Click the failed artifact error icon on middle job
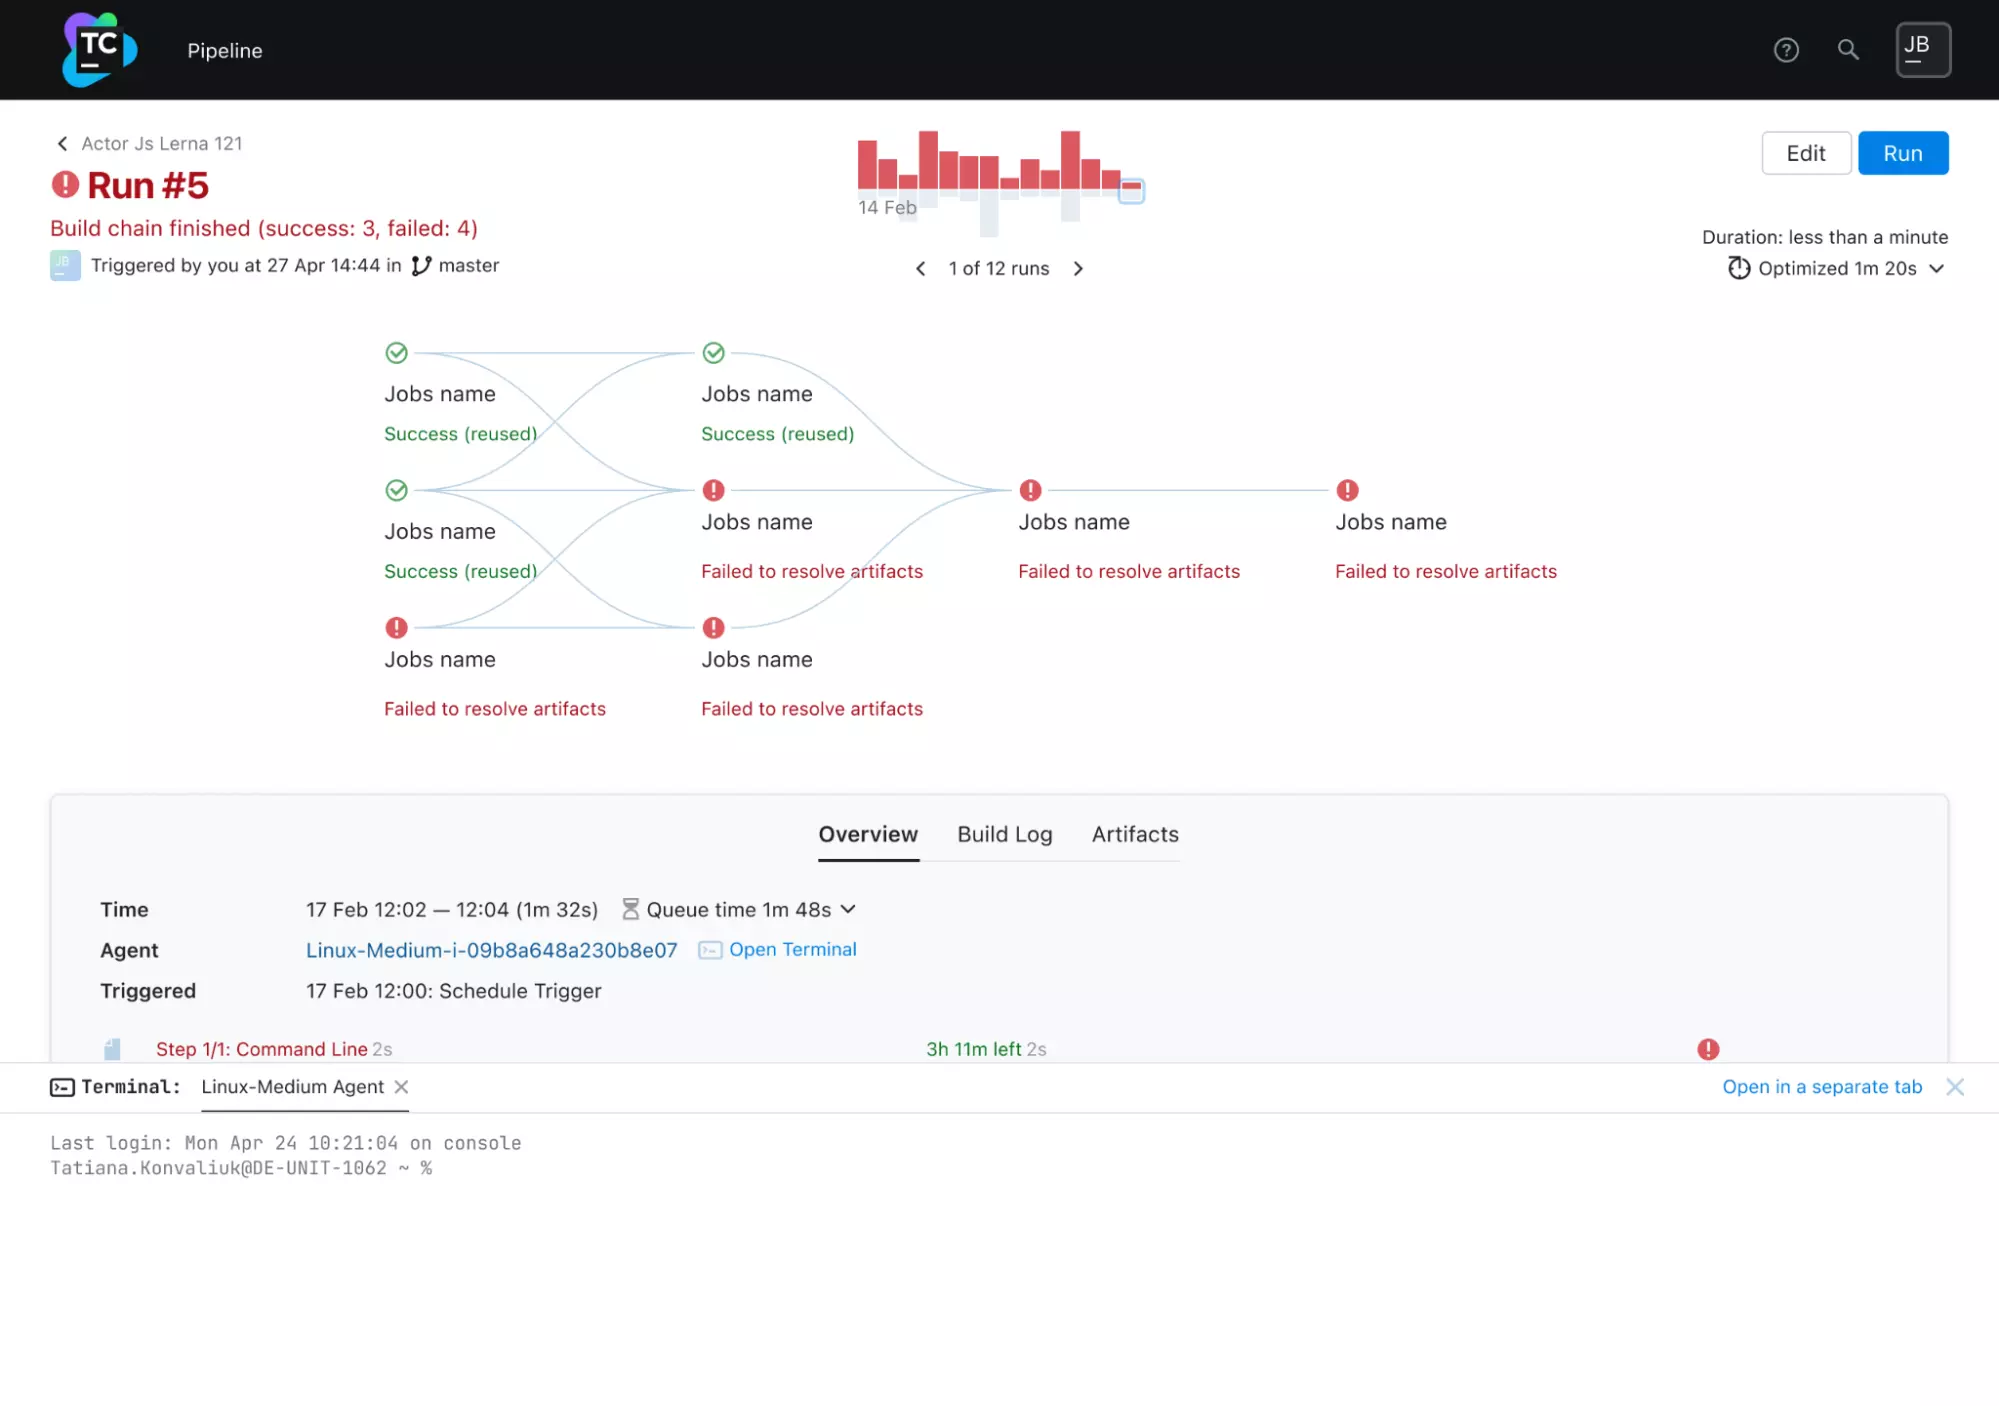 [1028, 490]
